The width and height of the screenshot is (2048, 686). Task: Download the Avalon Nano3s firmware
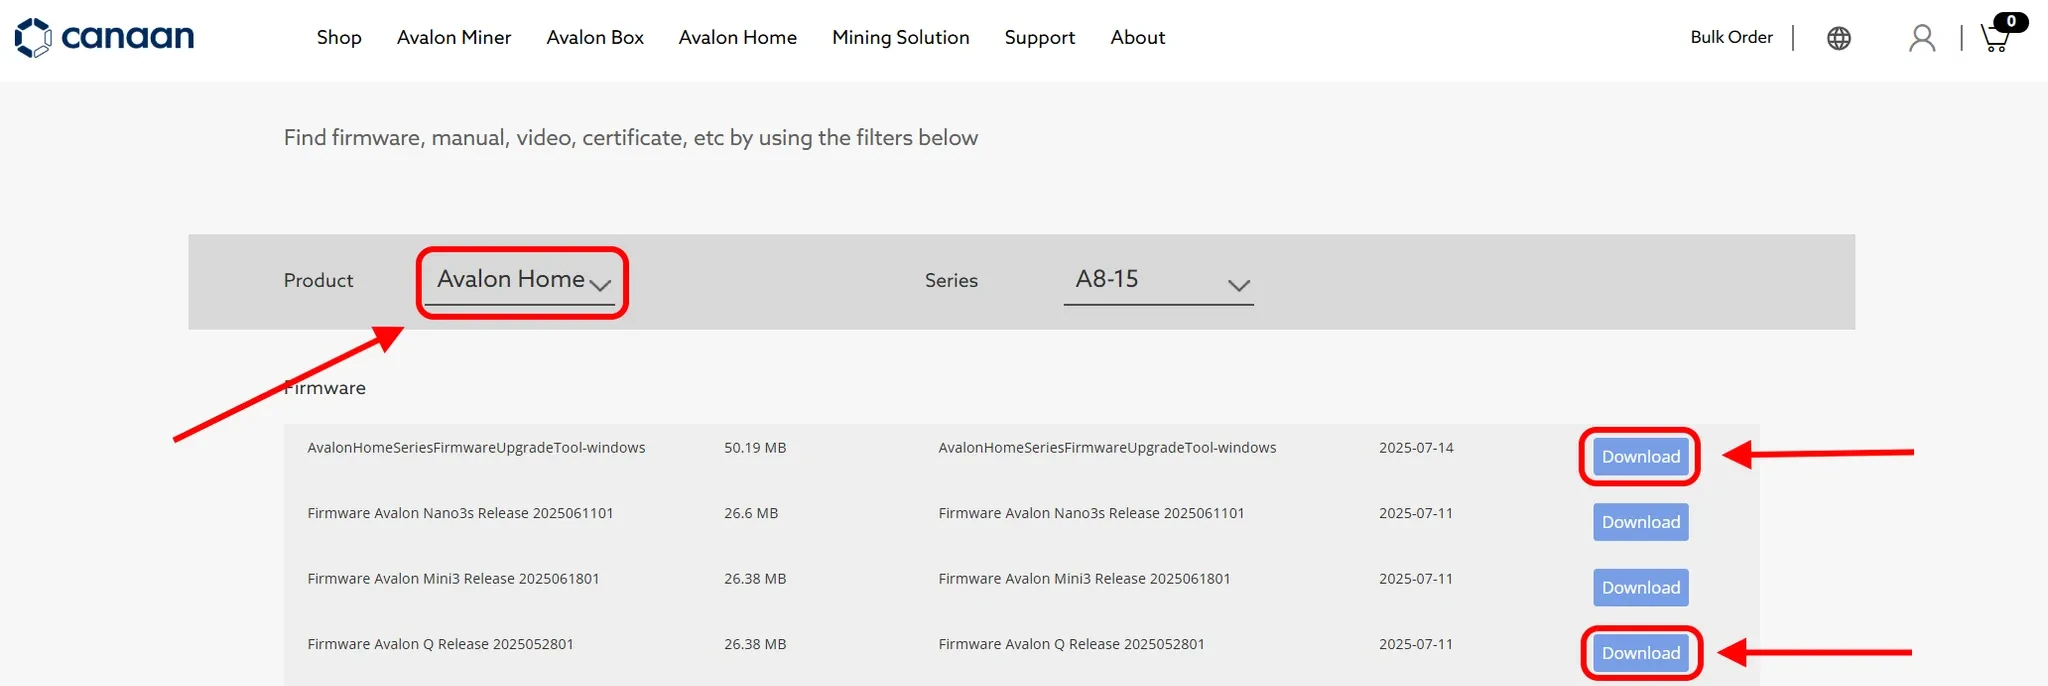[1640, 522]
